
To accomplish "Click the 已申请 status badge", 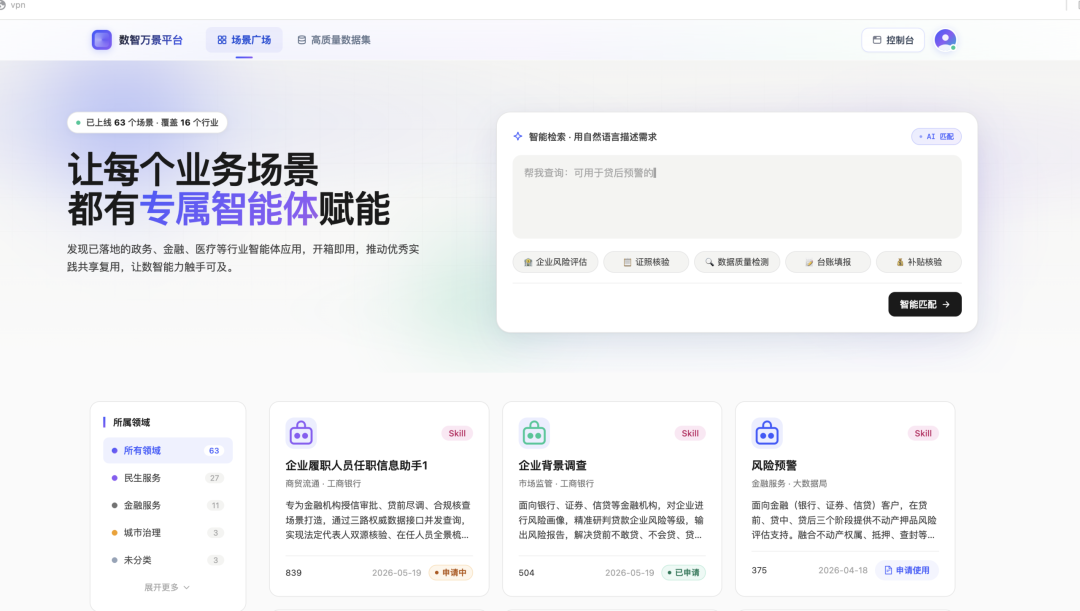I will coord(683,572).
